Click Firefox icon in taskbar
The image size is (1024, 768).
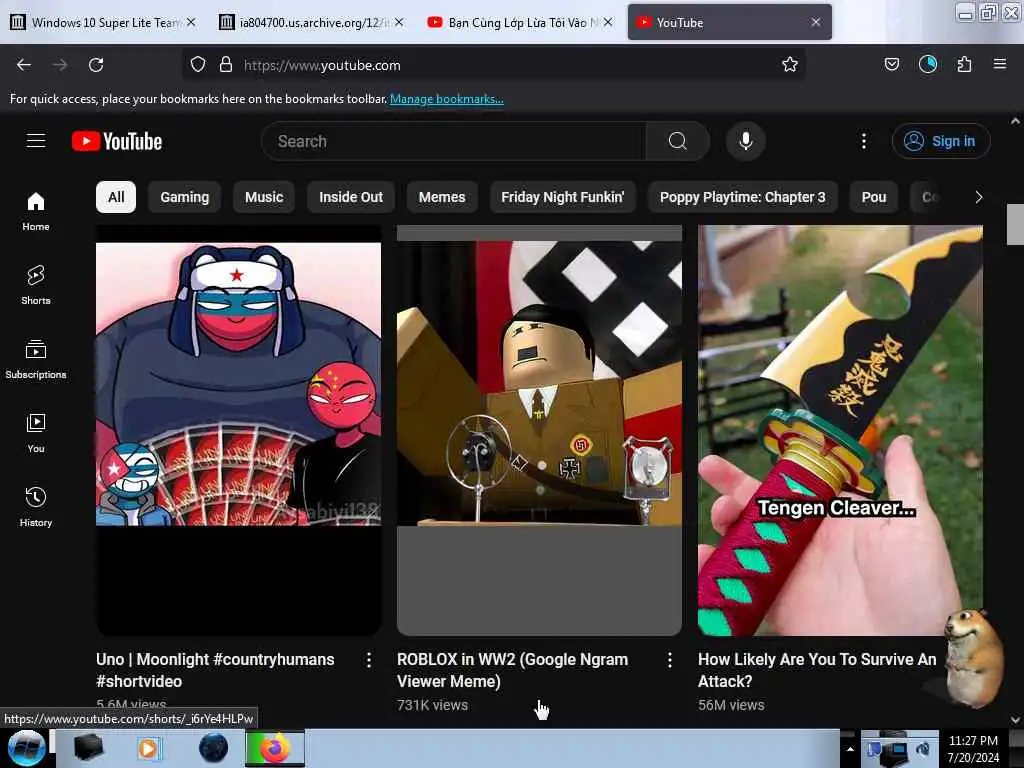tap(275, 748)
